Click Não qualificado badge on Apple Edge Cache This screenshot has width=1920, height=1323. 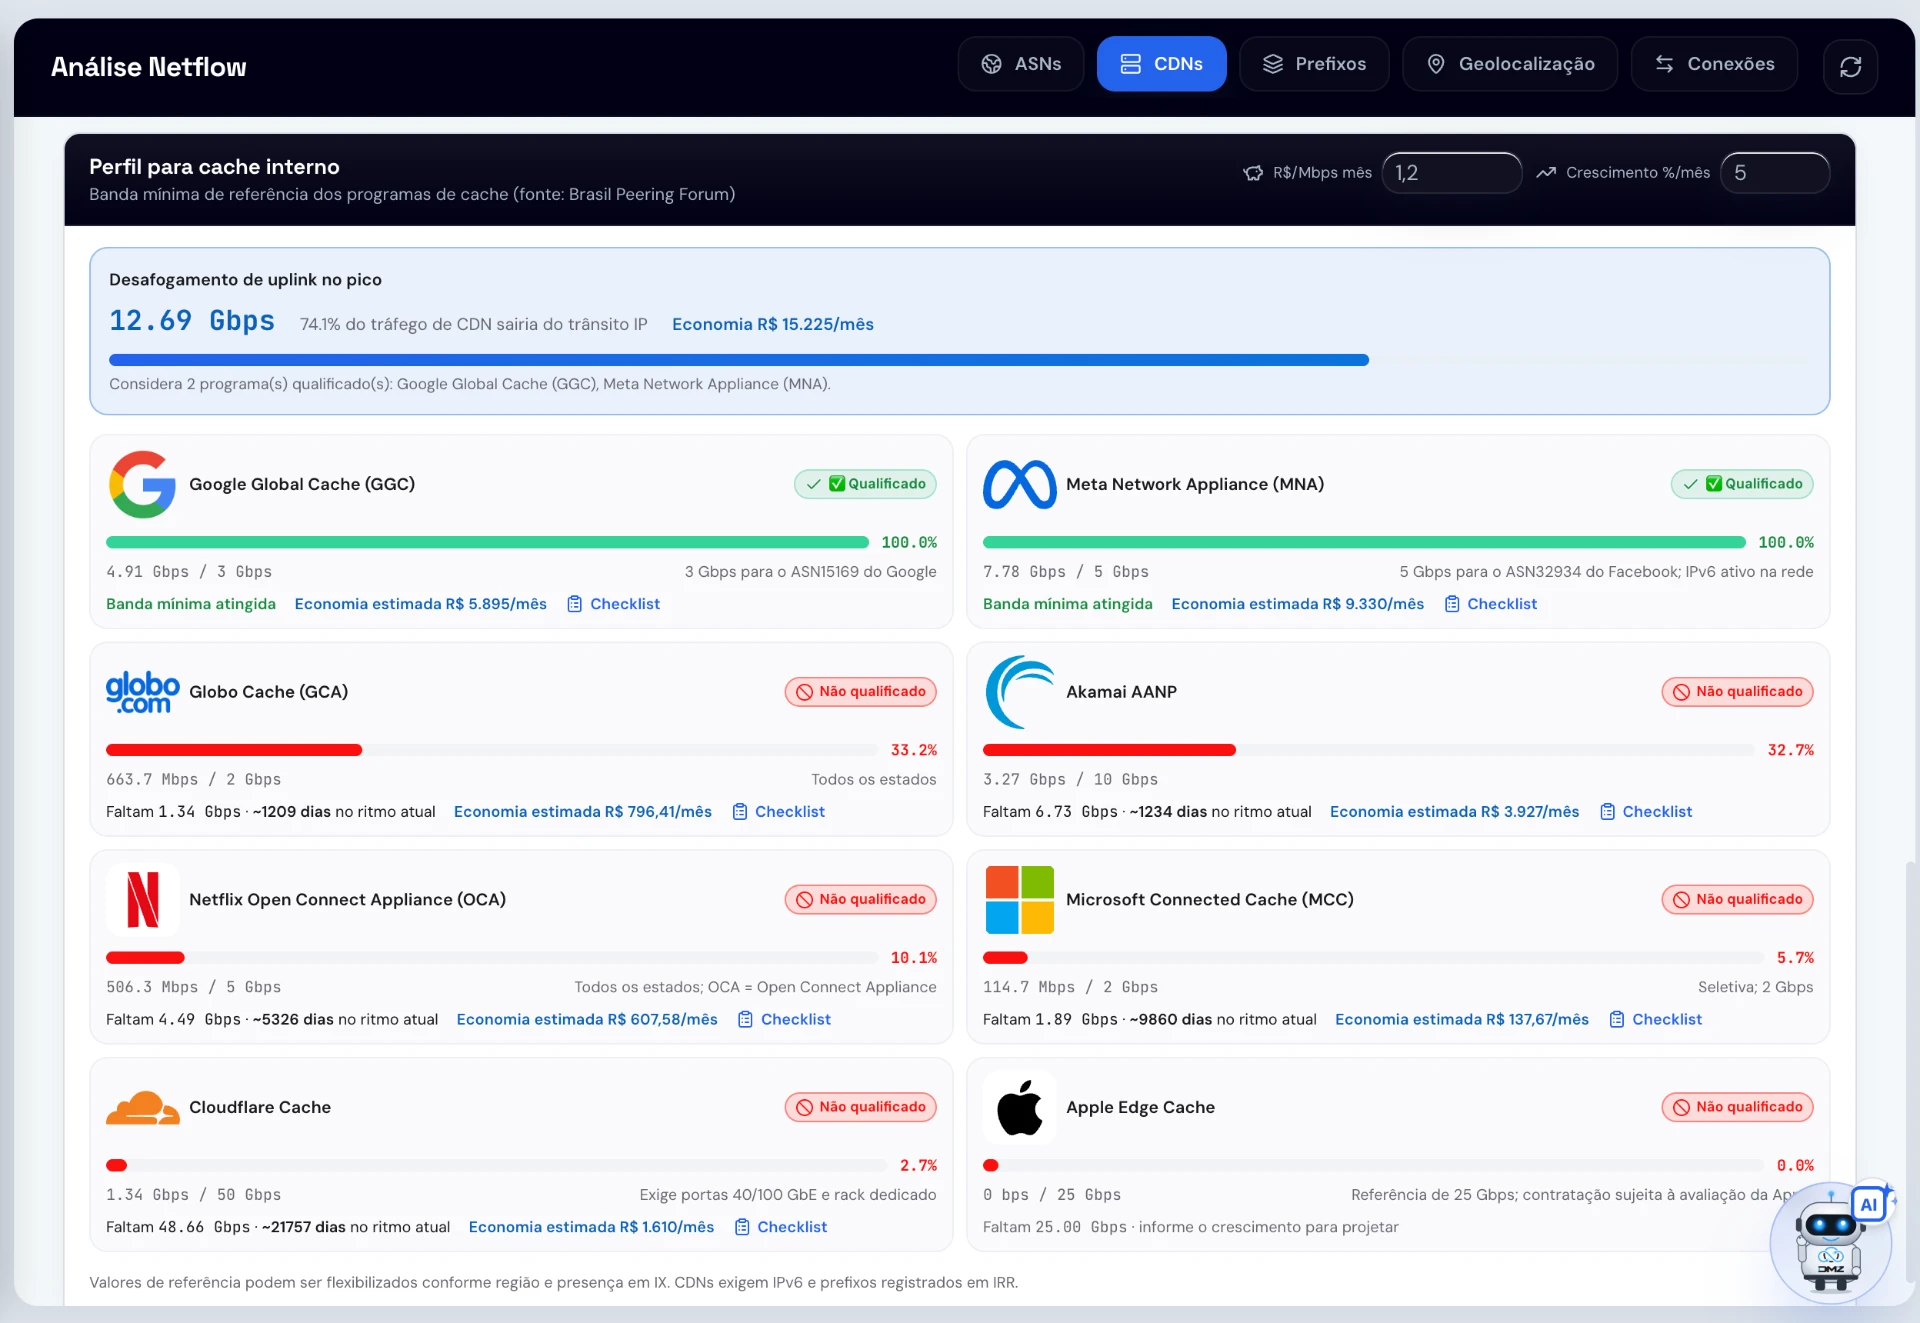1738,1107
